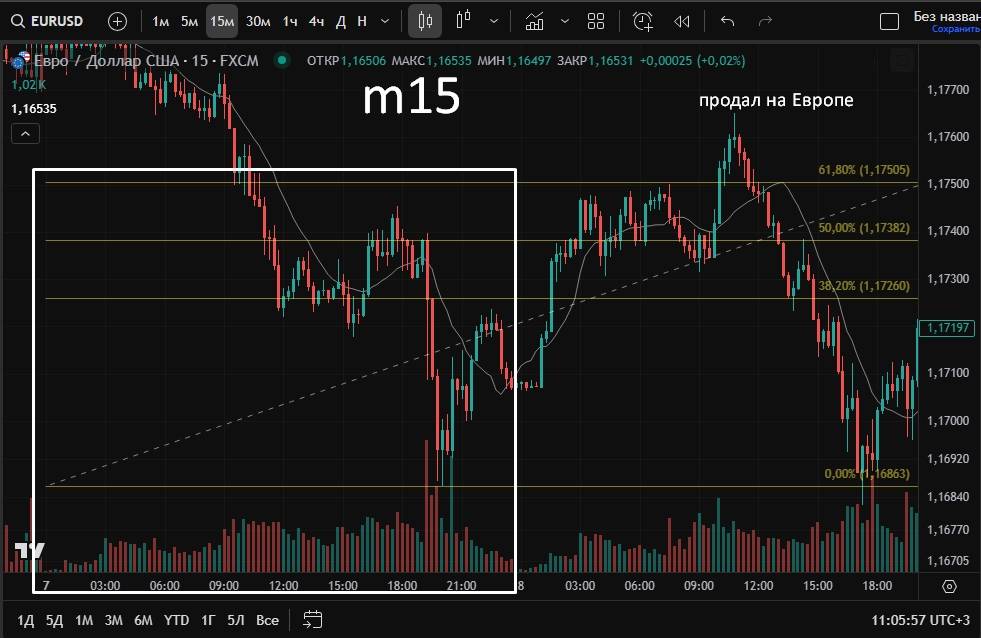This screenshot has height=638, width=981.
Task: Click the add symbol plus icon
Action: coord(117,21)
